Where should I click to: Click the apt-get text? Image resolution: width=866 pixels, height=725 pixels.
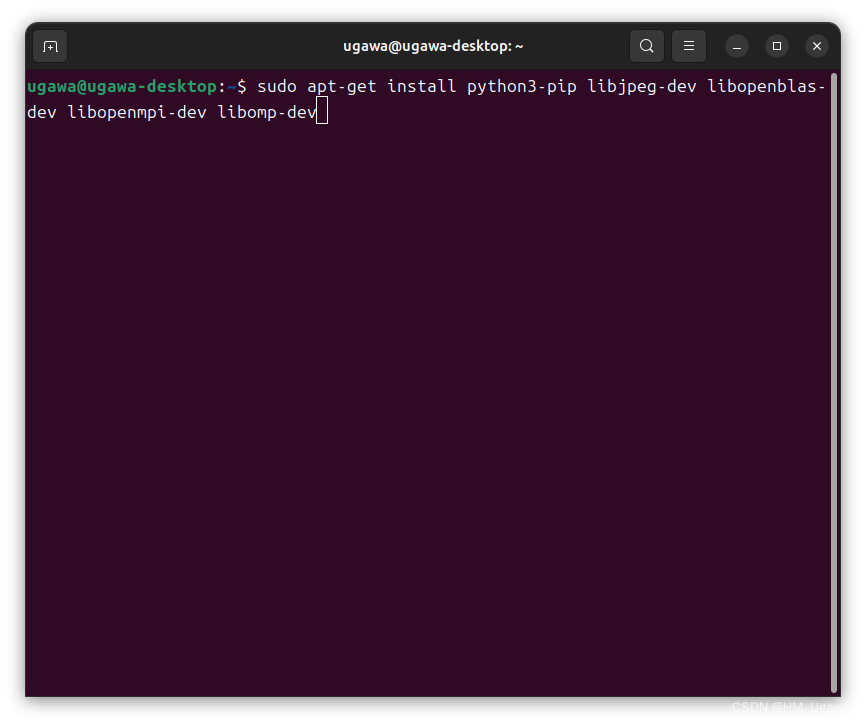pos(341,87)
